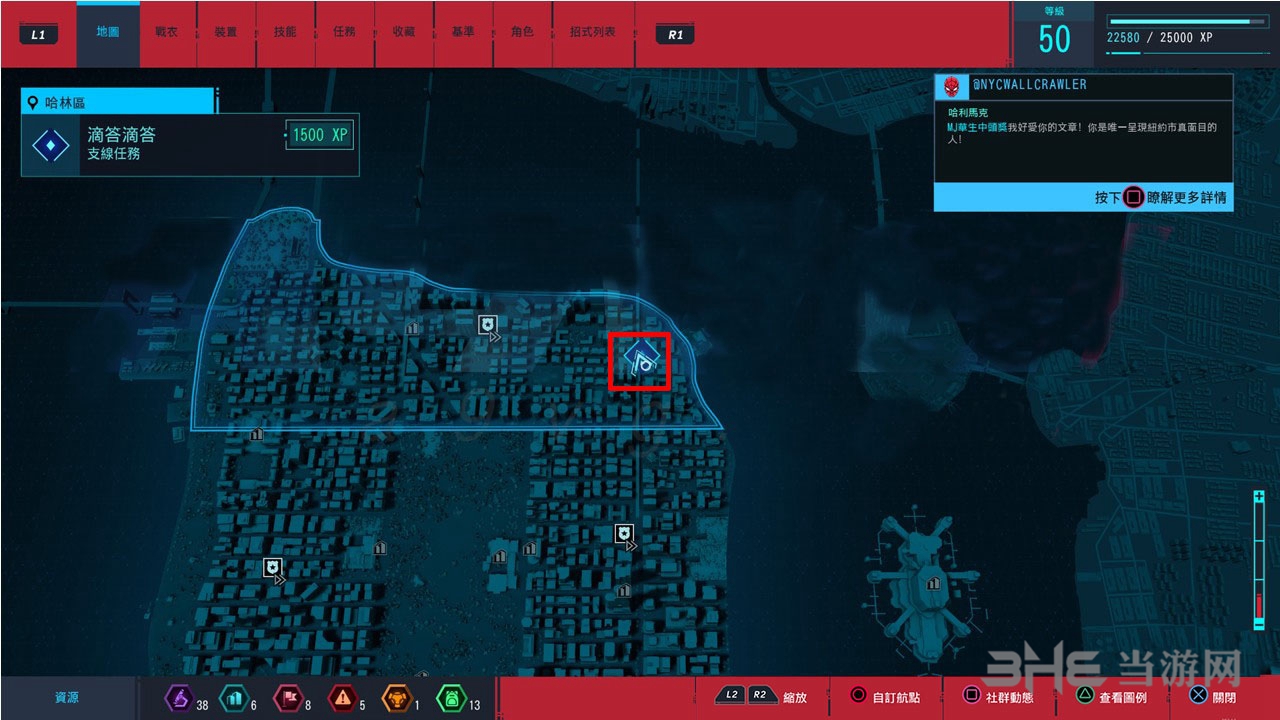Viewport: 1280px width, 720px height.
Task: Click the Spider-Man avatar in social feed
Action: pyautogui.click(x=952, y=86)
